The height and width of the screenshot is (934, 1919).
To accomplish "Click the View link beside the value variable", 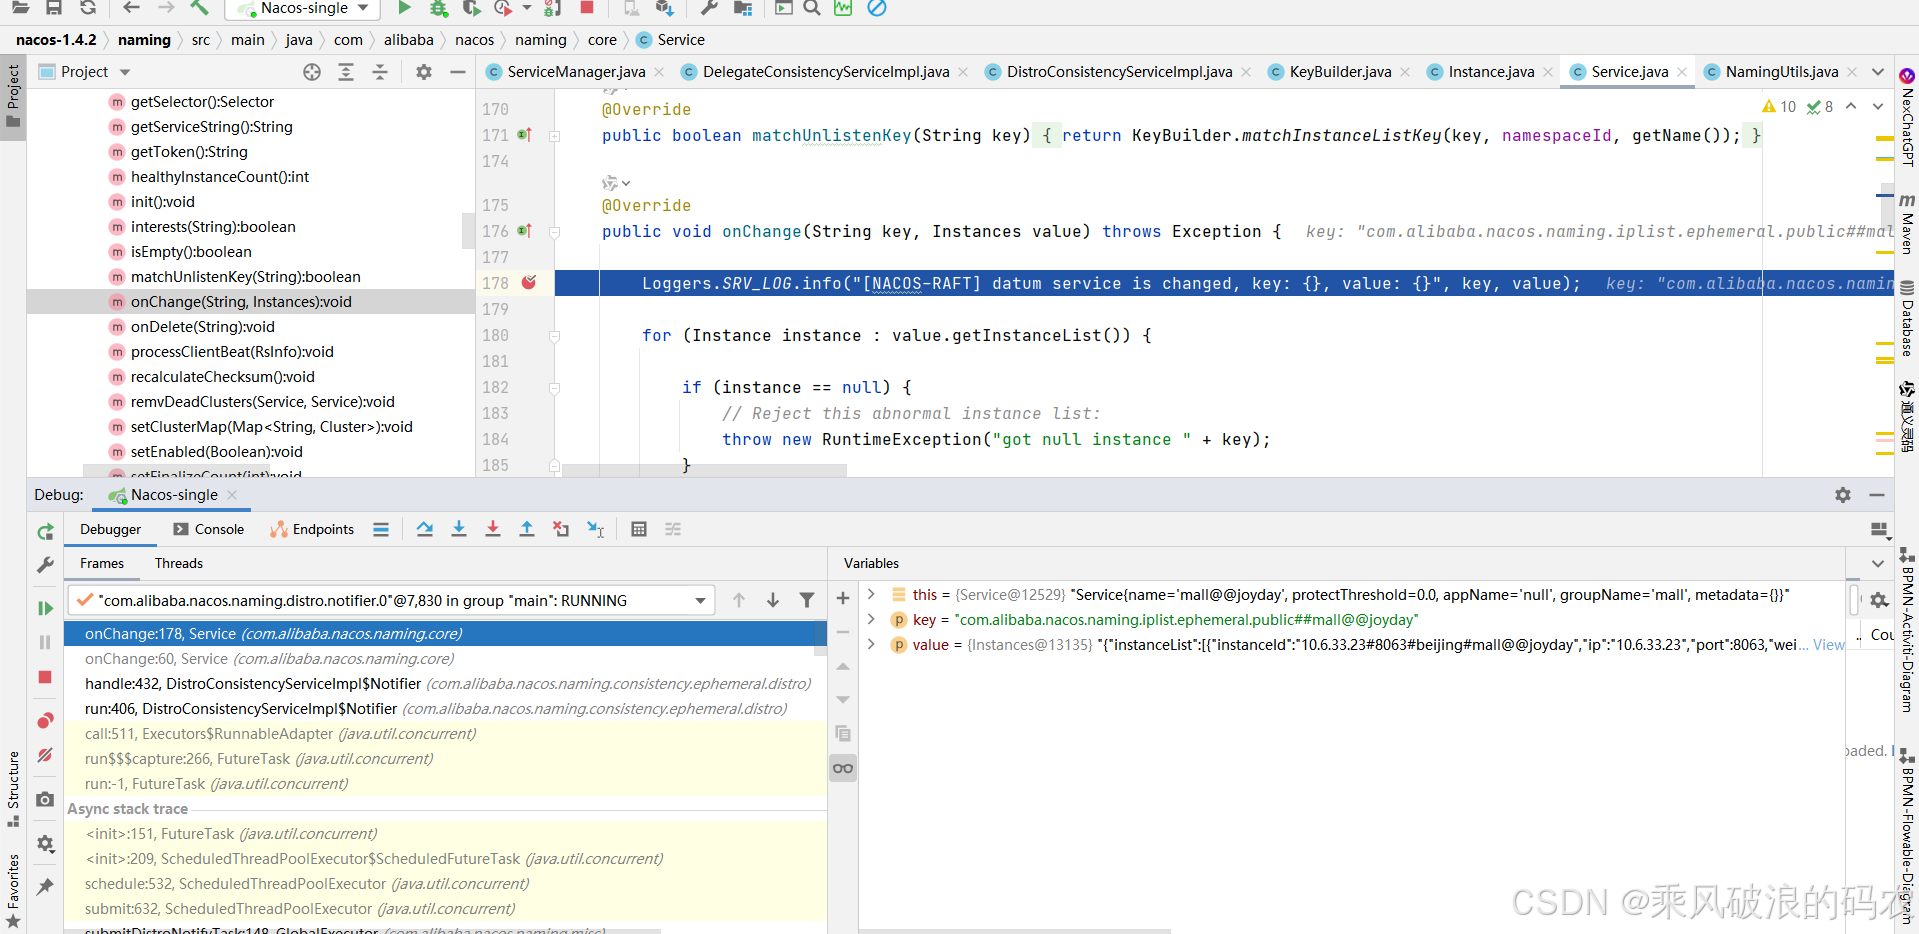I will (x=1828, y=645).
